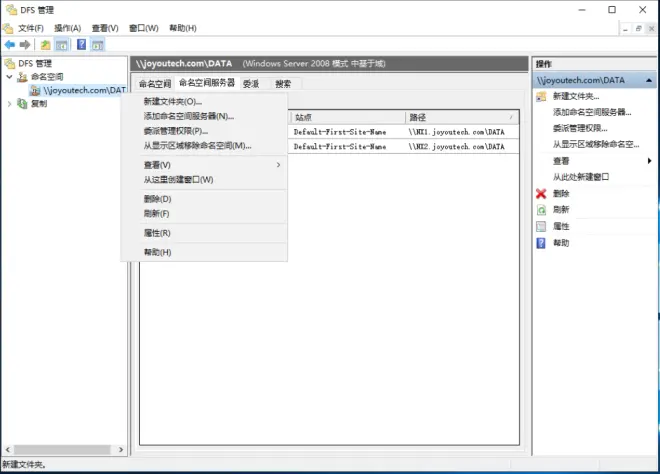
Task: Click the DFS 管理 title bar app icon
Action: pos(11,10)
